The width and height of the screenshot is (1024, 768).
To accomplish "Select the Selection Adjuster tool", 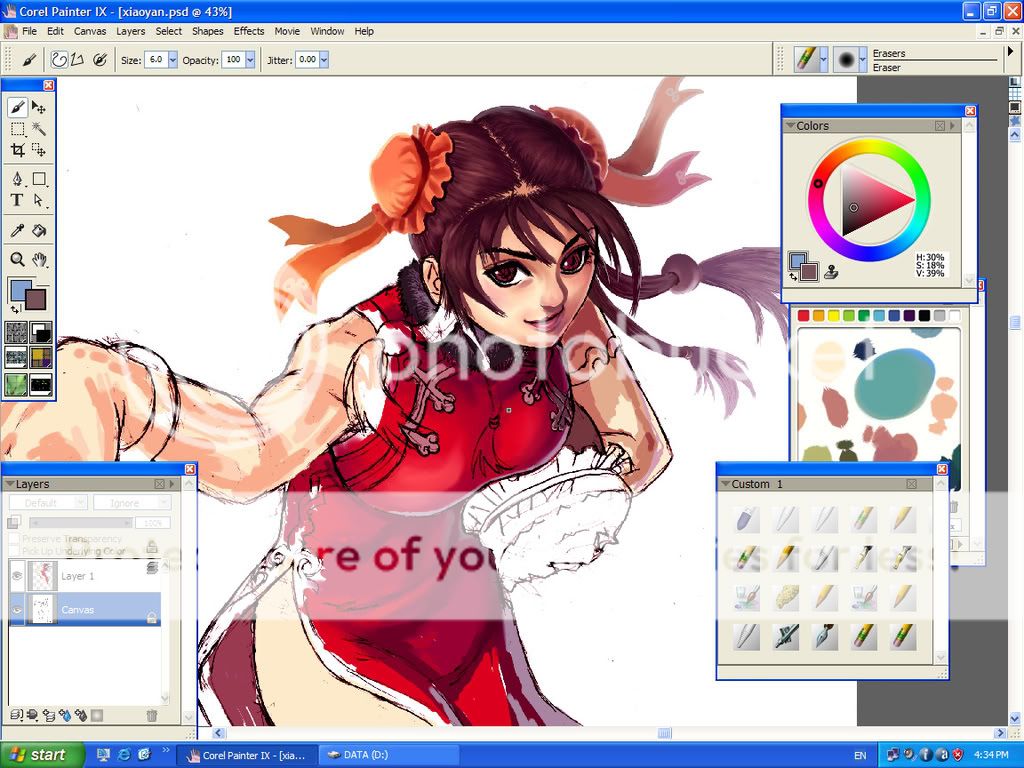I will [x=39, y=150].
